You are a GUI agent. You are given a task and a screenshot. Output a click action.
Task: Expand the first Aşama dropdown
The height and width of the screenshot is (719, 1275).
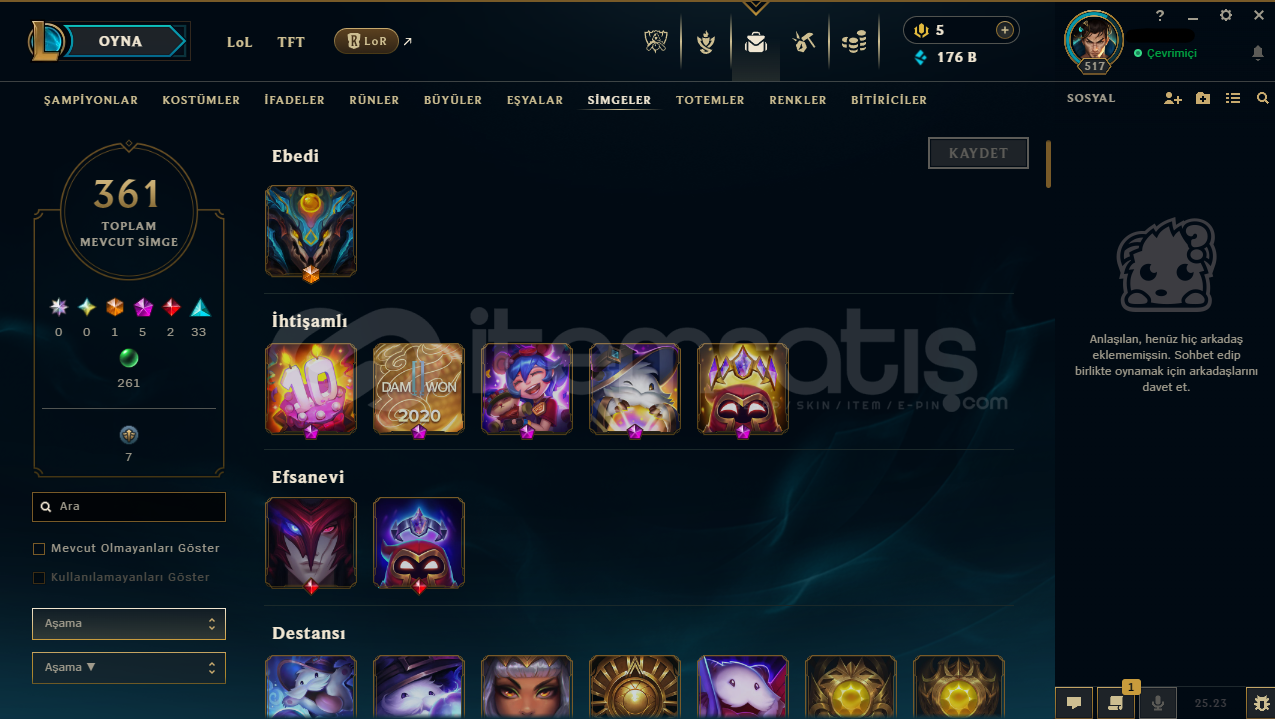coord(129,624)
